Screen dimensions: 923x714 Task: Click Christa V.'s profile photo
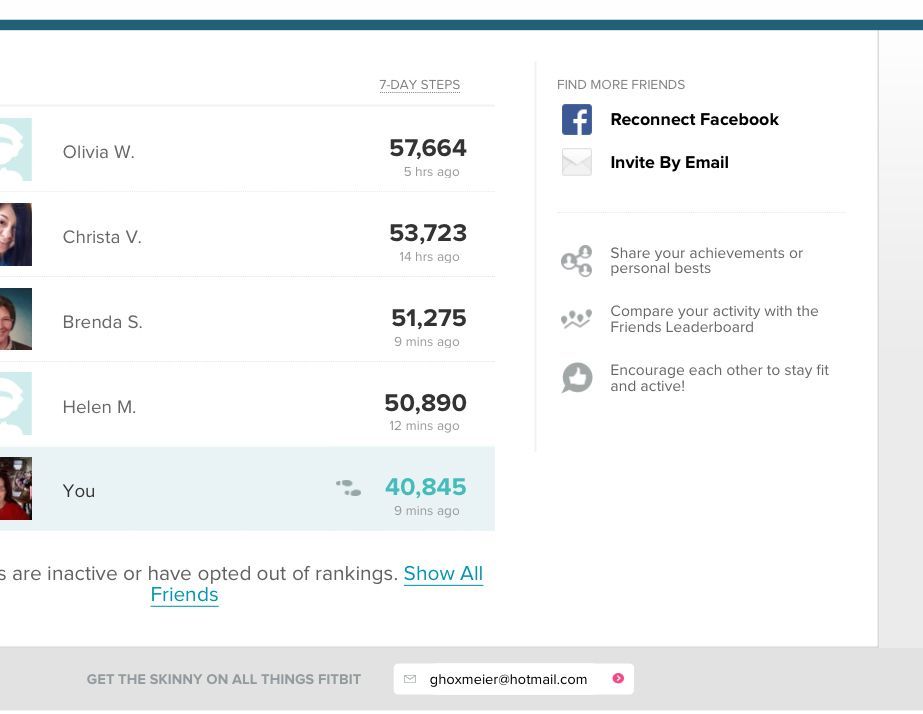[15, 235]
